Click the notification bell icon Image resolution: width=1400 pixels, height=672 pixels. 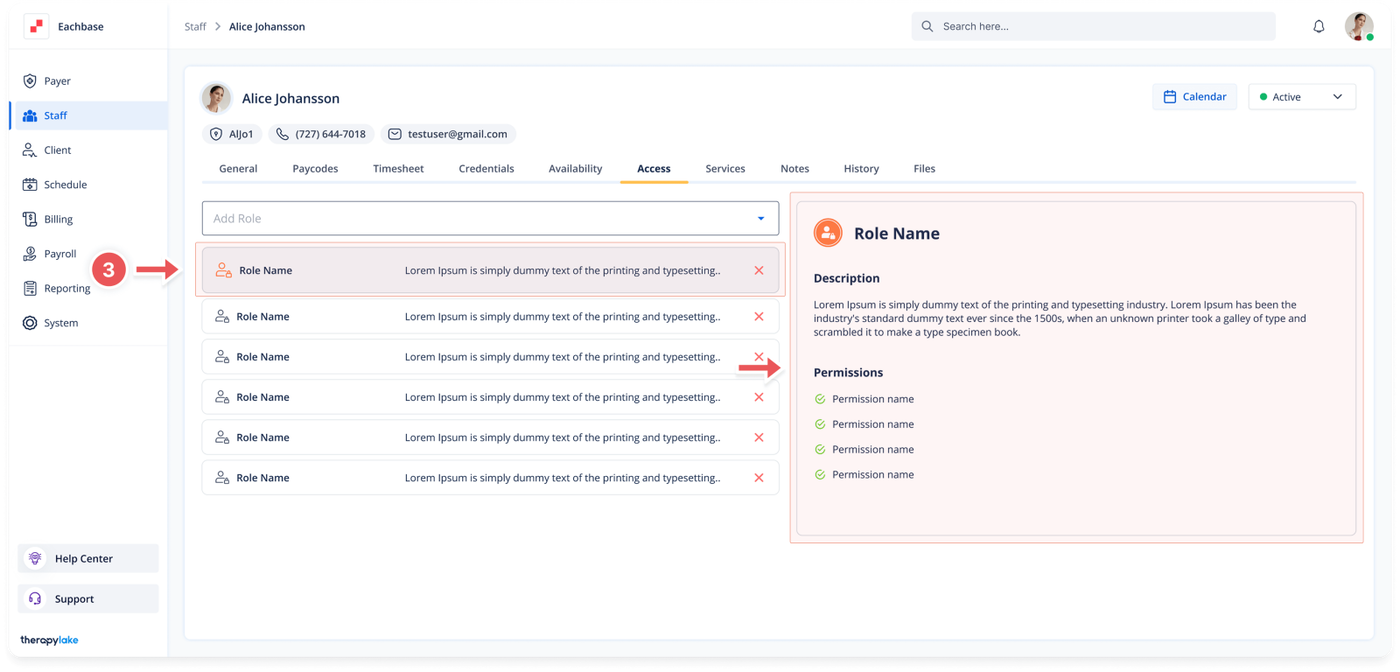1318,27
